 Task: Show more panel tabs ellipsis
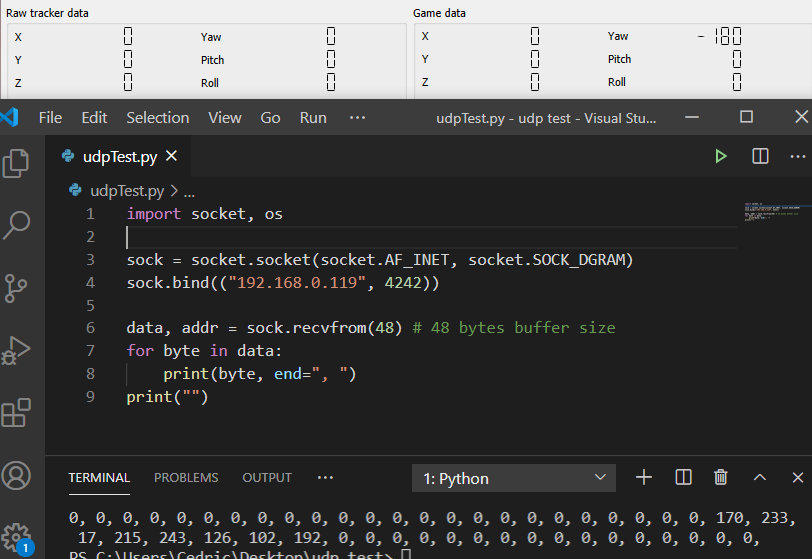(325, 477)
